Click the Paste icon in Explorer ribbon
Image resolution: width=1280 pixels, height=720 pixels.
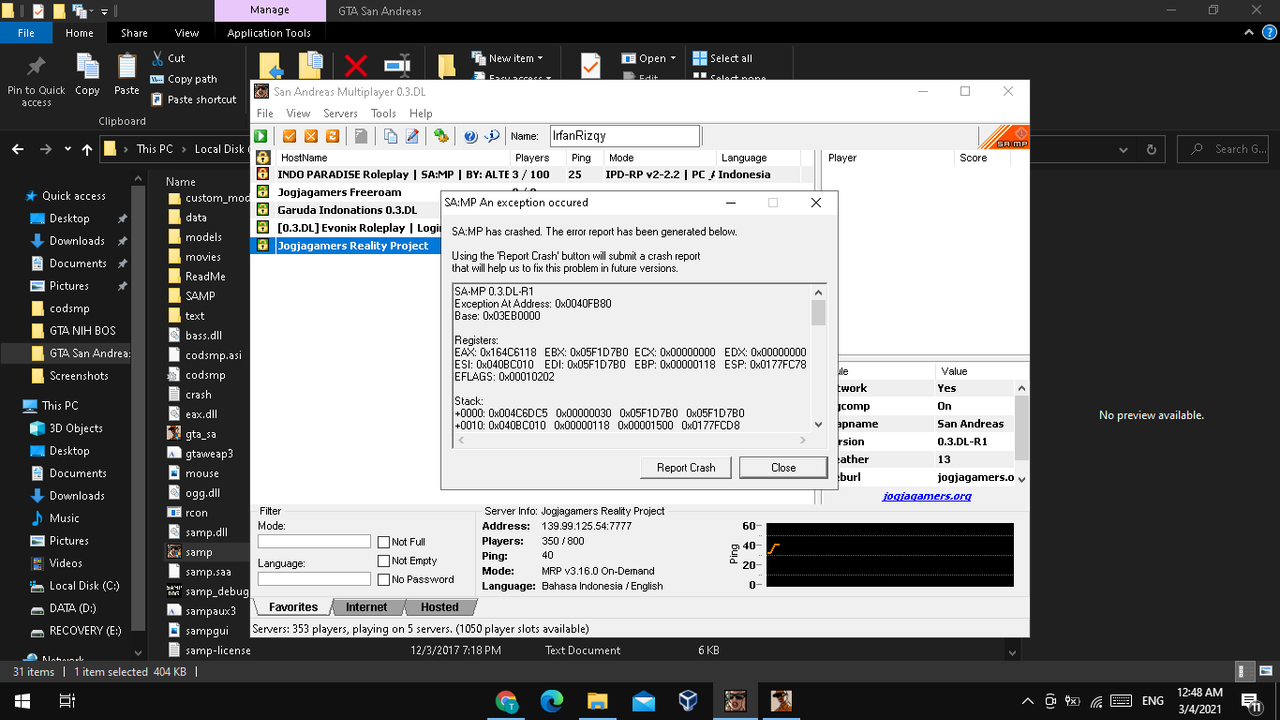coord(127,76)
